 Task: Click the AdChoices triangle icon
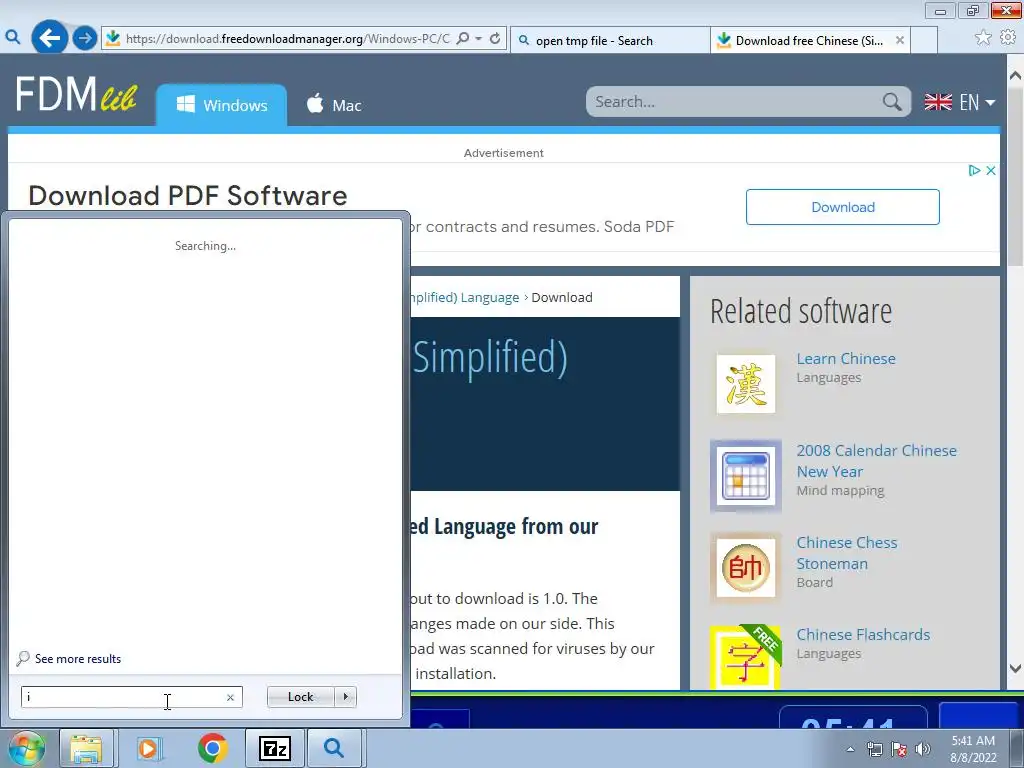tap(974, 170)
